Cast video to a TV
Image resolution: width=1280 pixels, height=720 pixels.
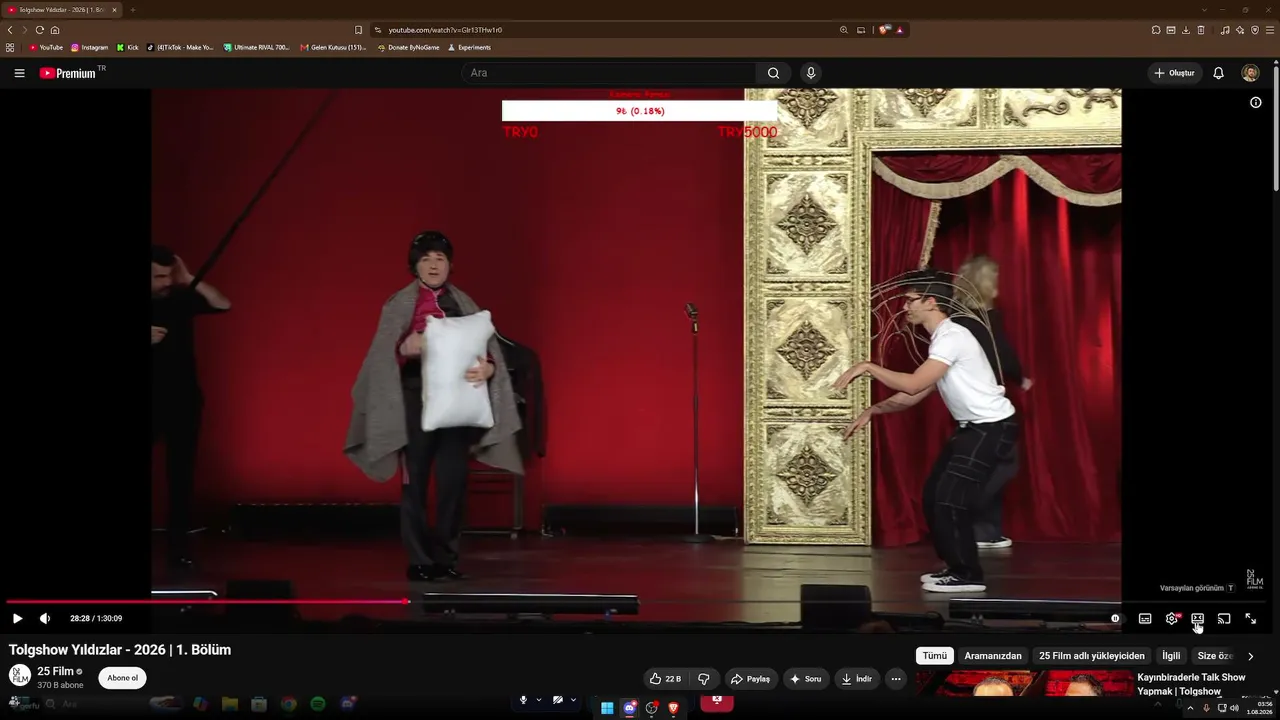coord(1224,619)
